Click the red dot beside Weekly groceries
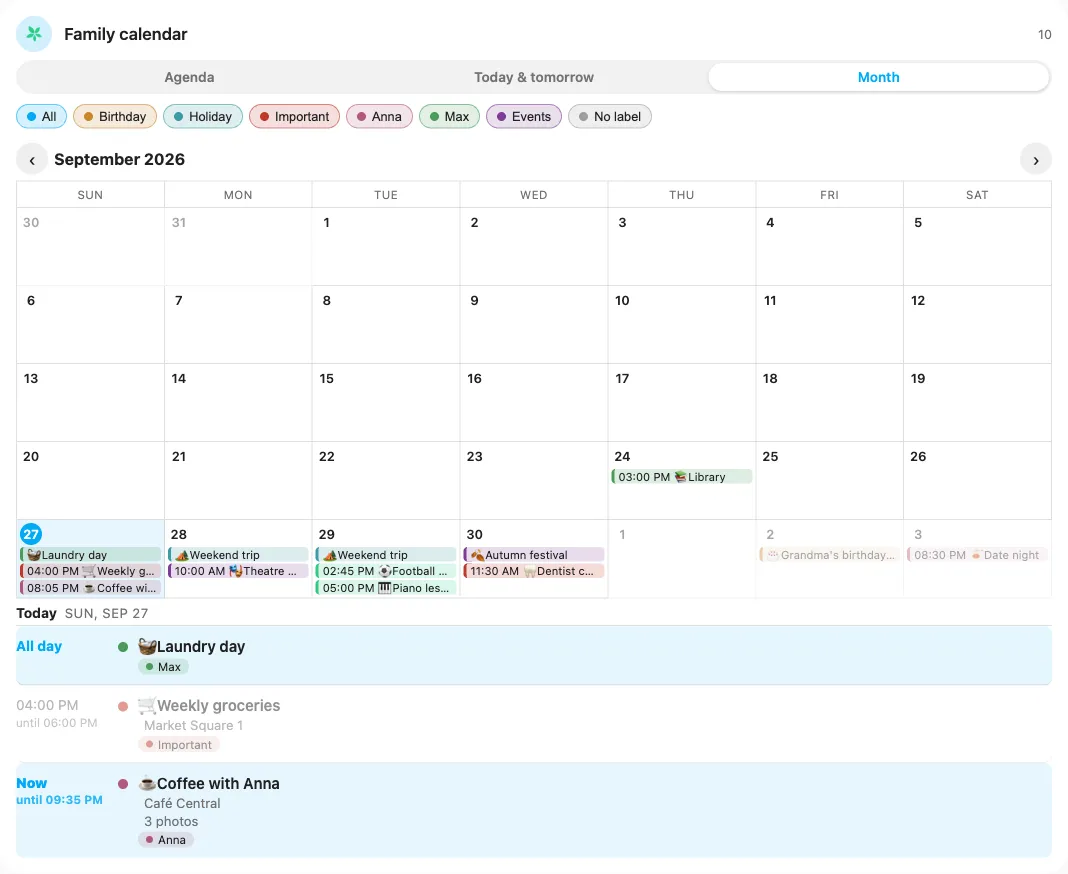Image resolution: width=1068 pixels, height=874 pixels. pos(123,706)
